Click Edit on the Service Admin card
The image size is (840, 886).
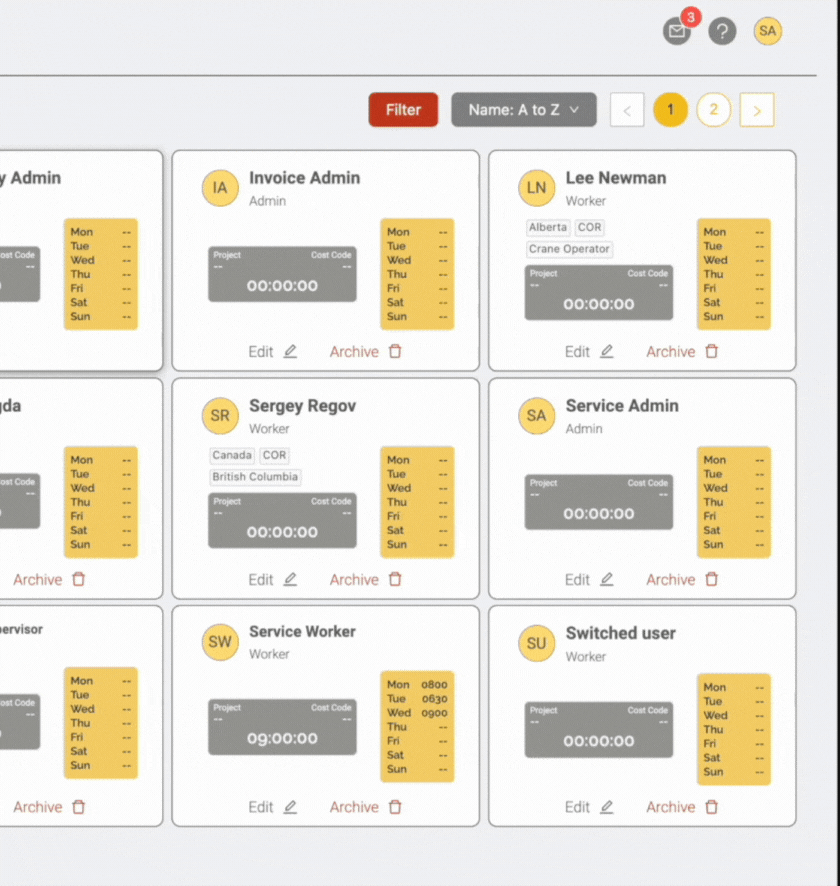(x=577, y=579)
